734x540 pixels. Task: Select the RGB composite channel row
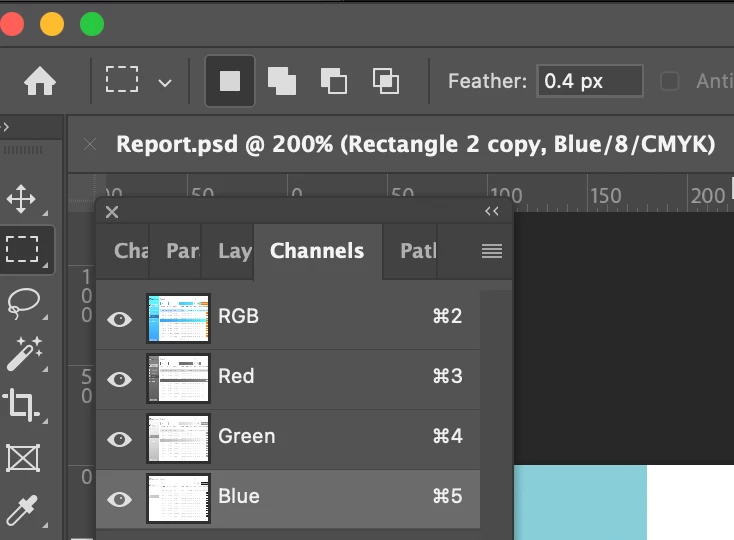(288, 319)
